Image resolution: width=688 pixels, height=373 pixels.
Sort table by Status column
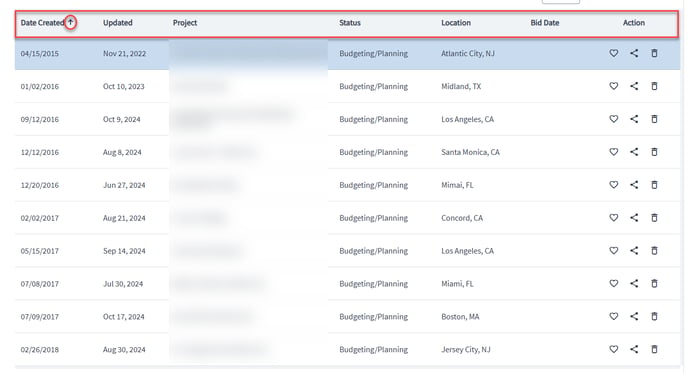[350, 23]
